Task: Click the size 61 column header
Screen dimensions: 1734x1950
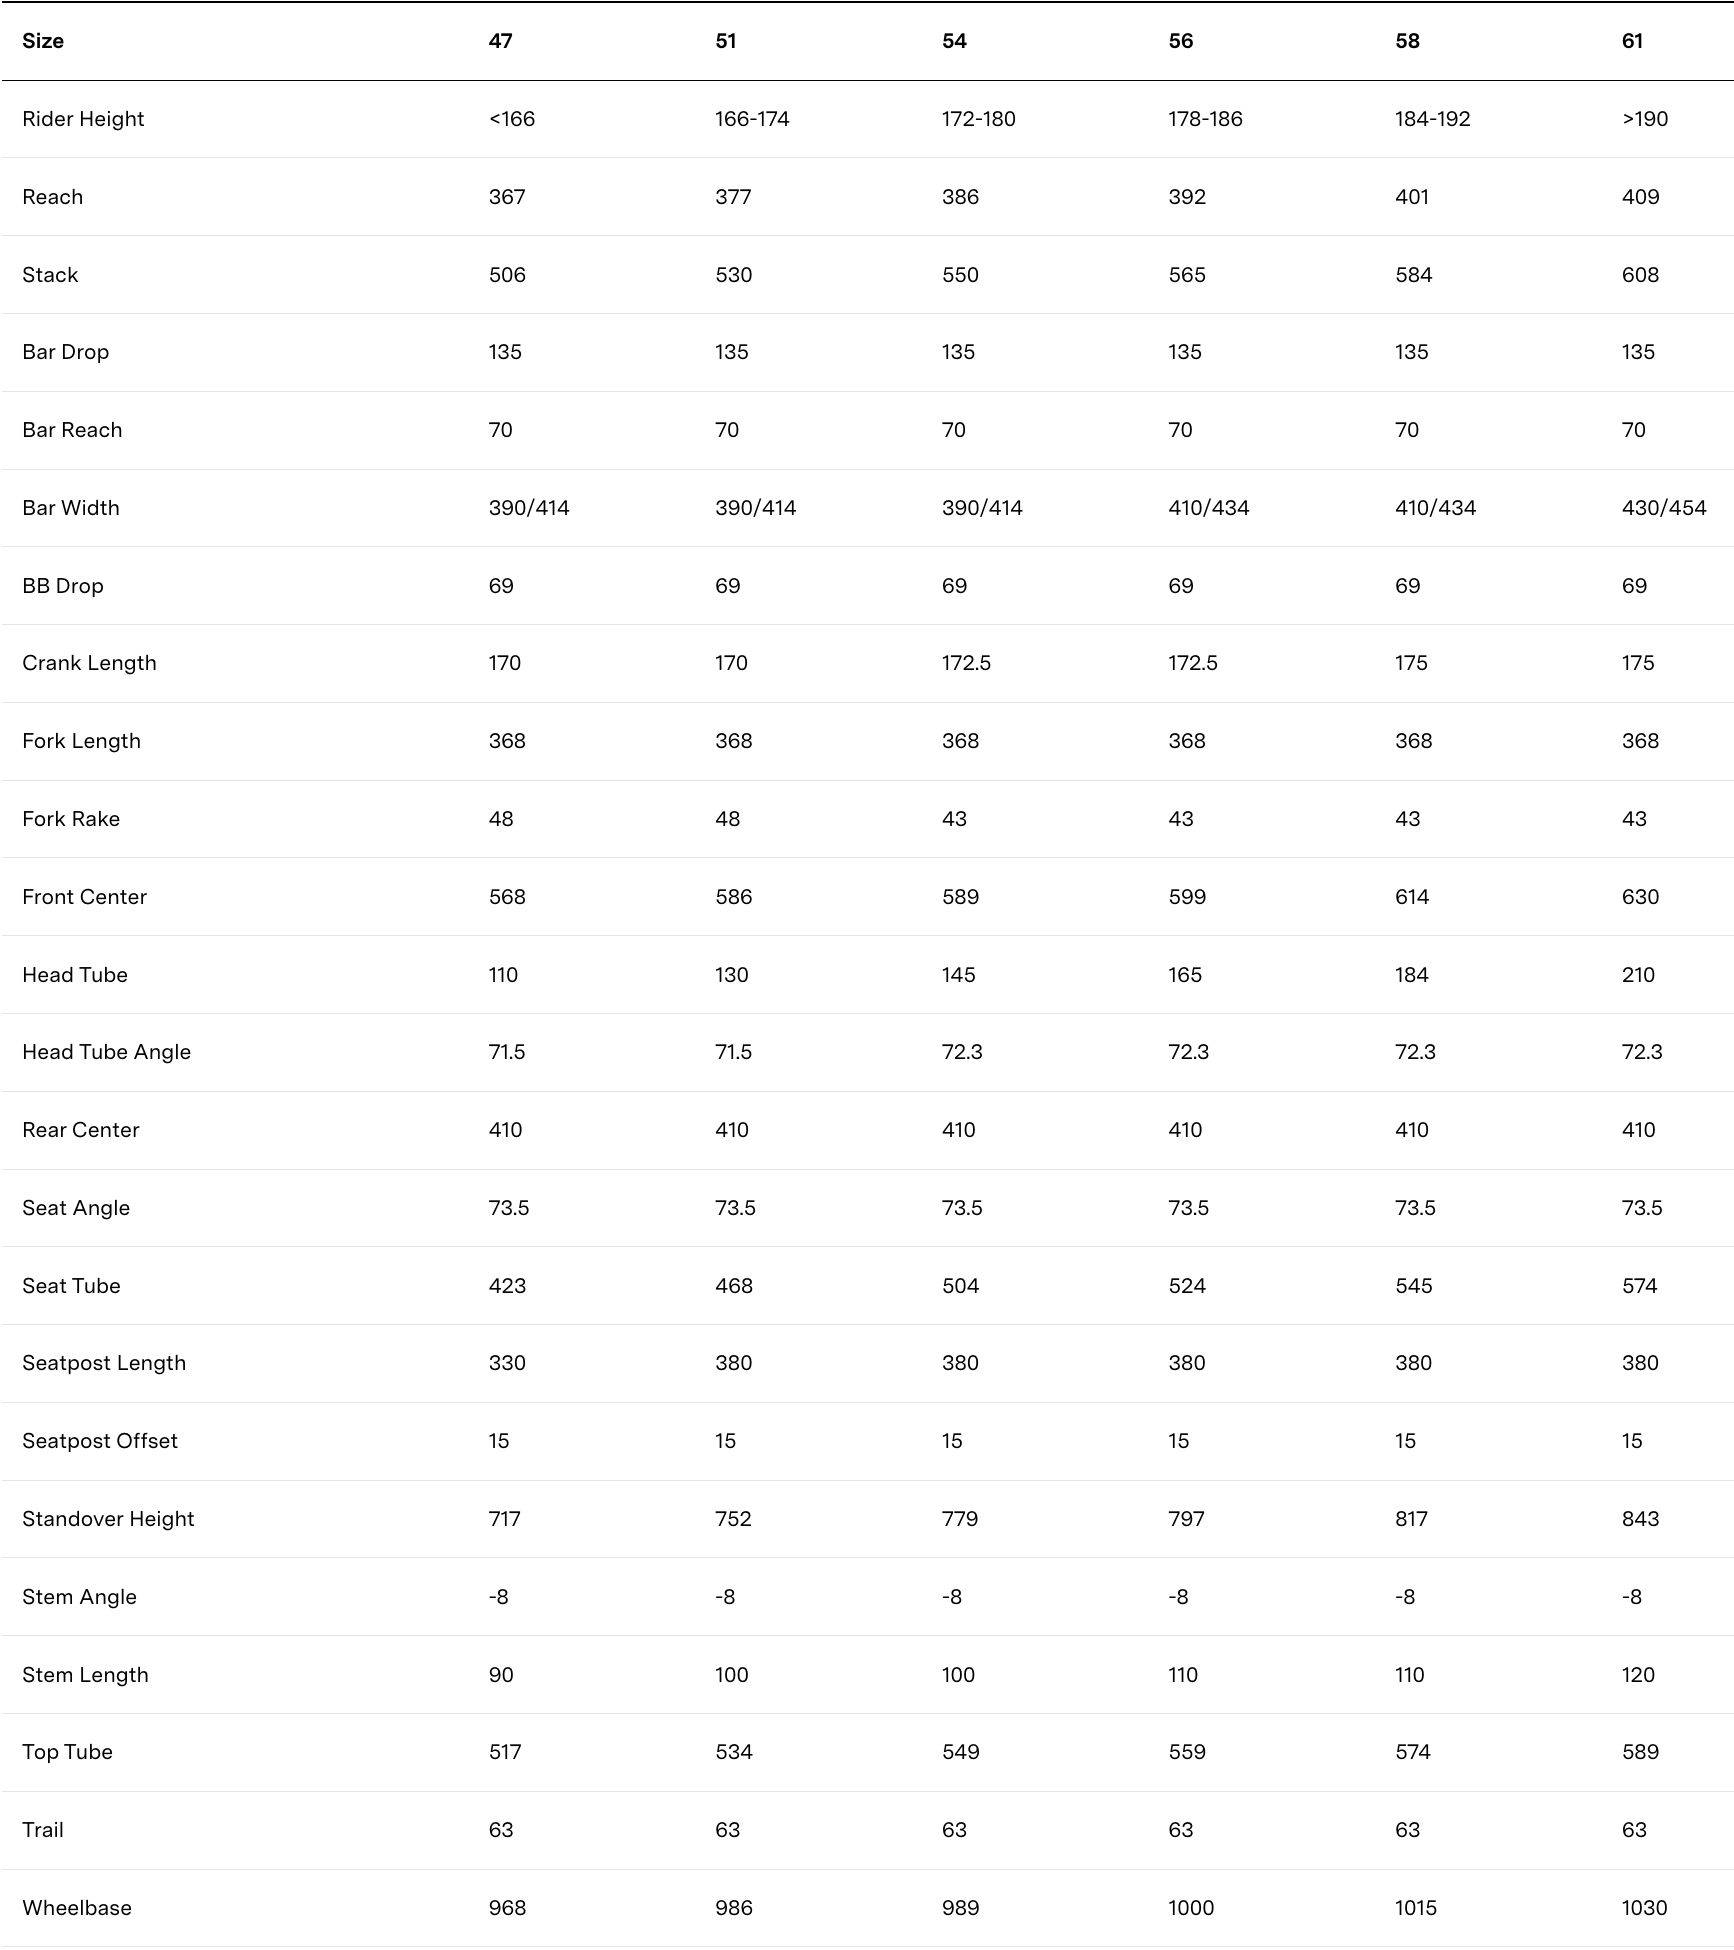Action: click(1632, 41)
